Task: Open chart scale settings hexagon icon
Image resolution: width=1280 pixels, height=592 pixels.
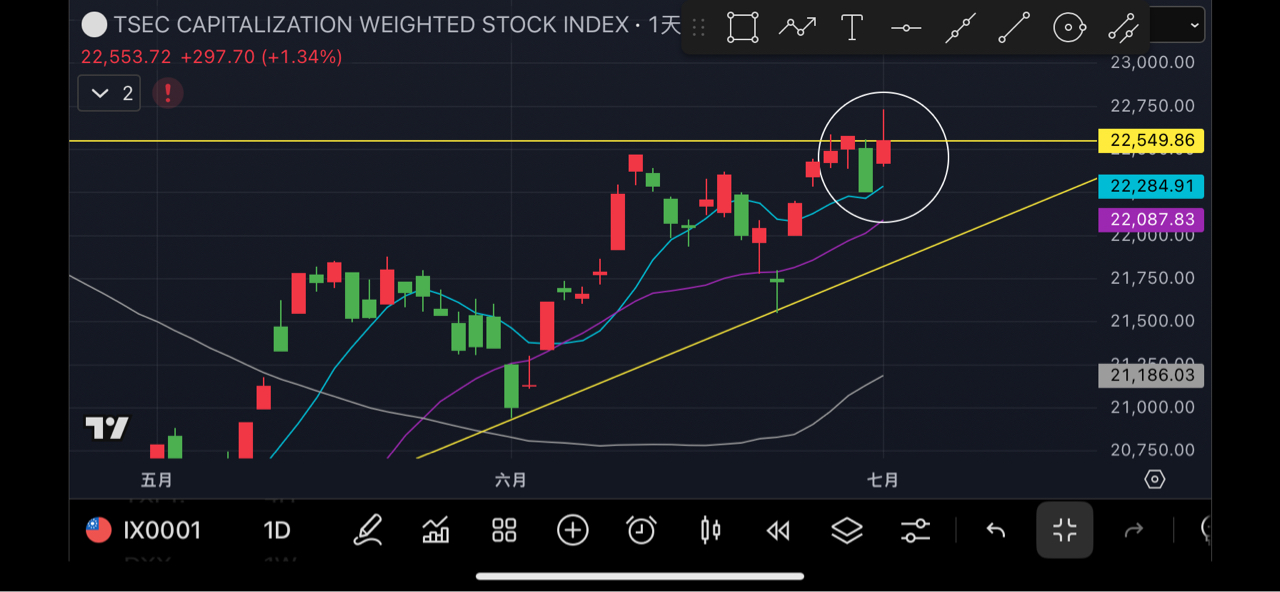Action: [x=1155, y=480]
